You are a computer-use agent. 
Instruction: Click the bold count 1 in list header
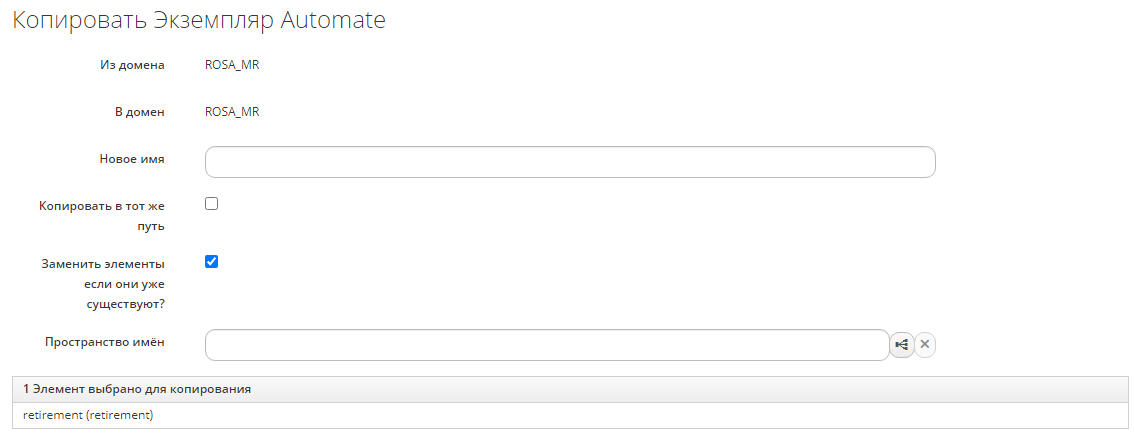(27, 389)
